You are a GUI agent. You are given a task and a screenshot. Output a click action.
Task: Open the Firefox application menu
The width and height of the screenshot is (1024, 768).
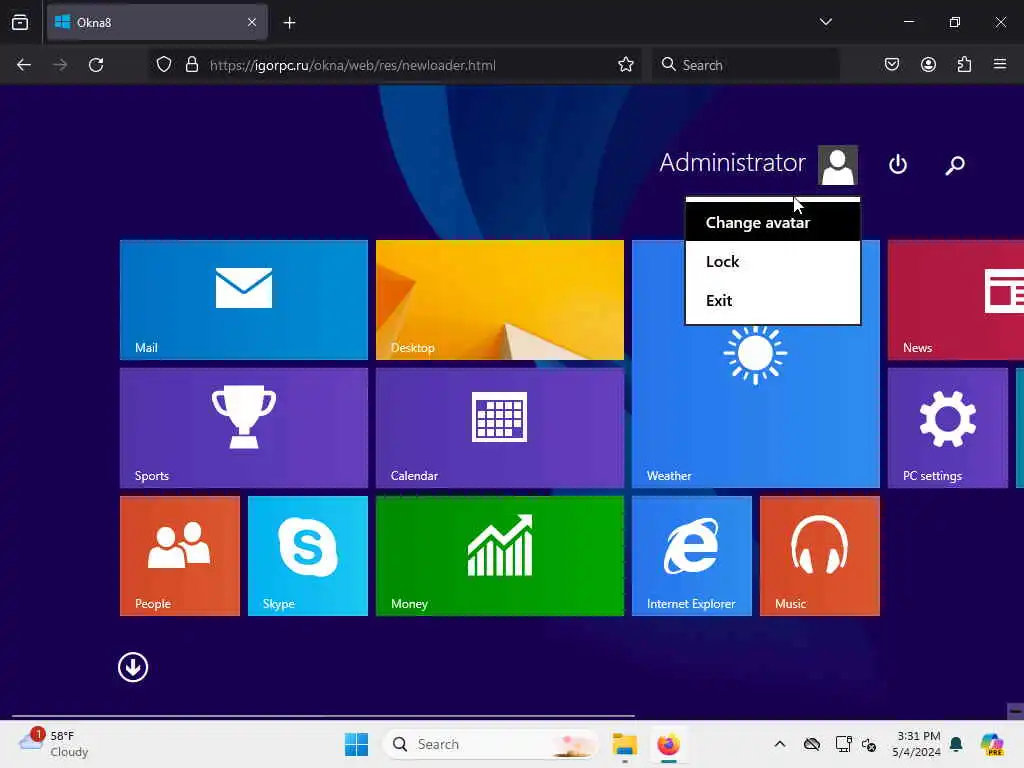click(x=1000, y=64)
